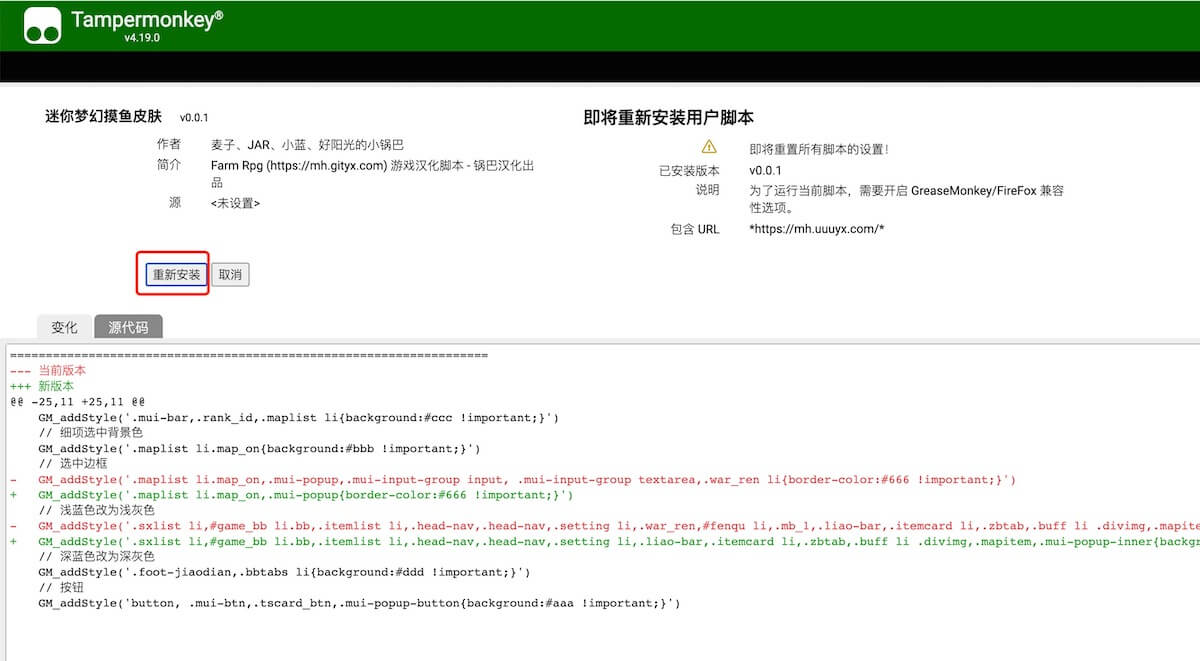Click the 即将重置所有脚本的设置 warning text

818,149
